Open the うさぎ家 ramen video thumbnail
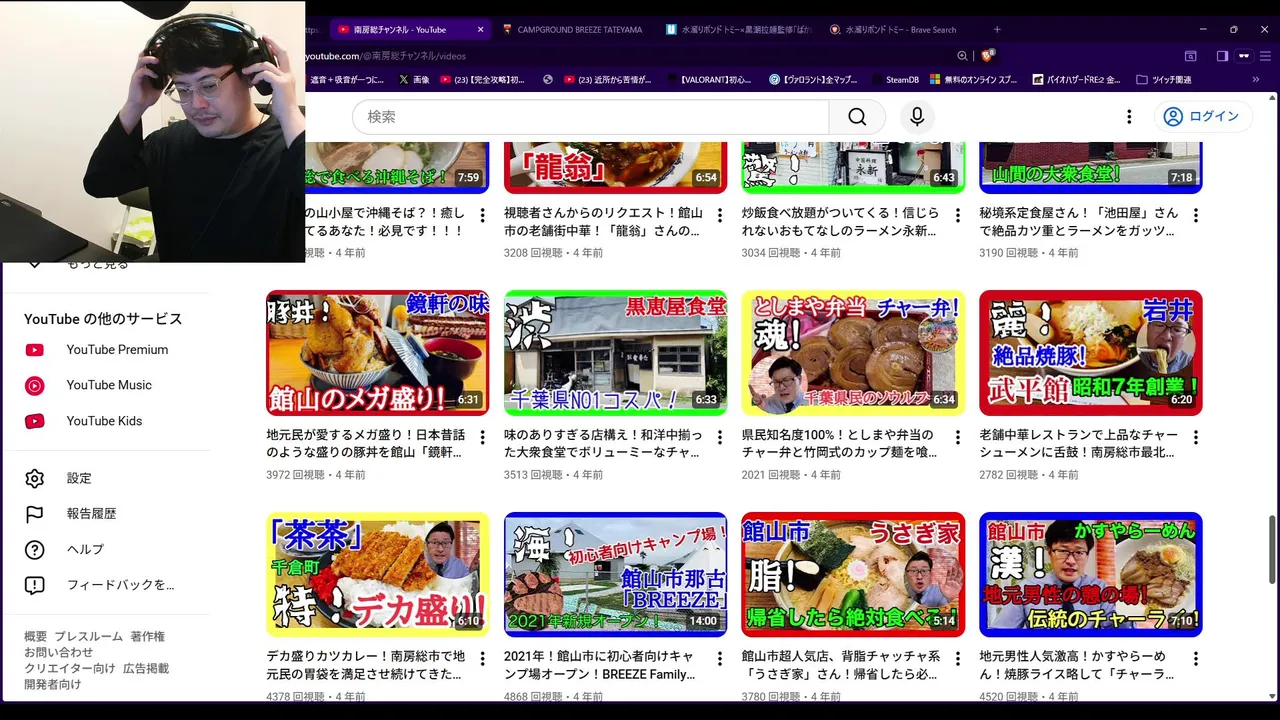Image resolution: width=1280 pixels, height=720 pixels. click(853, 575)
